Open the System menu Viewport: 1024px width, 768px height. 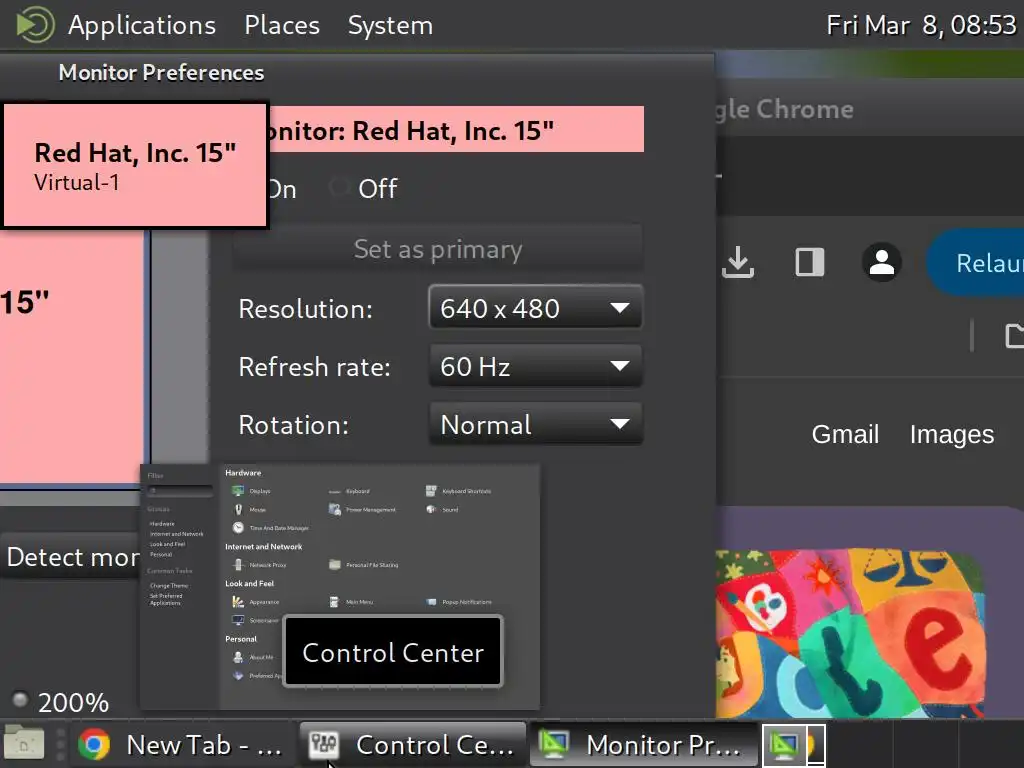pyautogui.click(x=390, y=25)
